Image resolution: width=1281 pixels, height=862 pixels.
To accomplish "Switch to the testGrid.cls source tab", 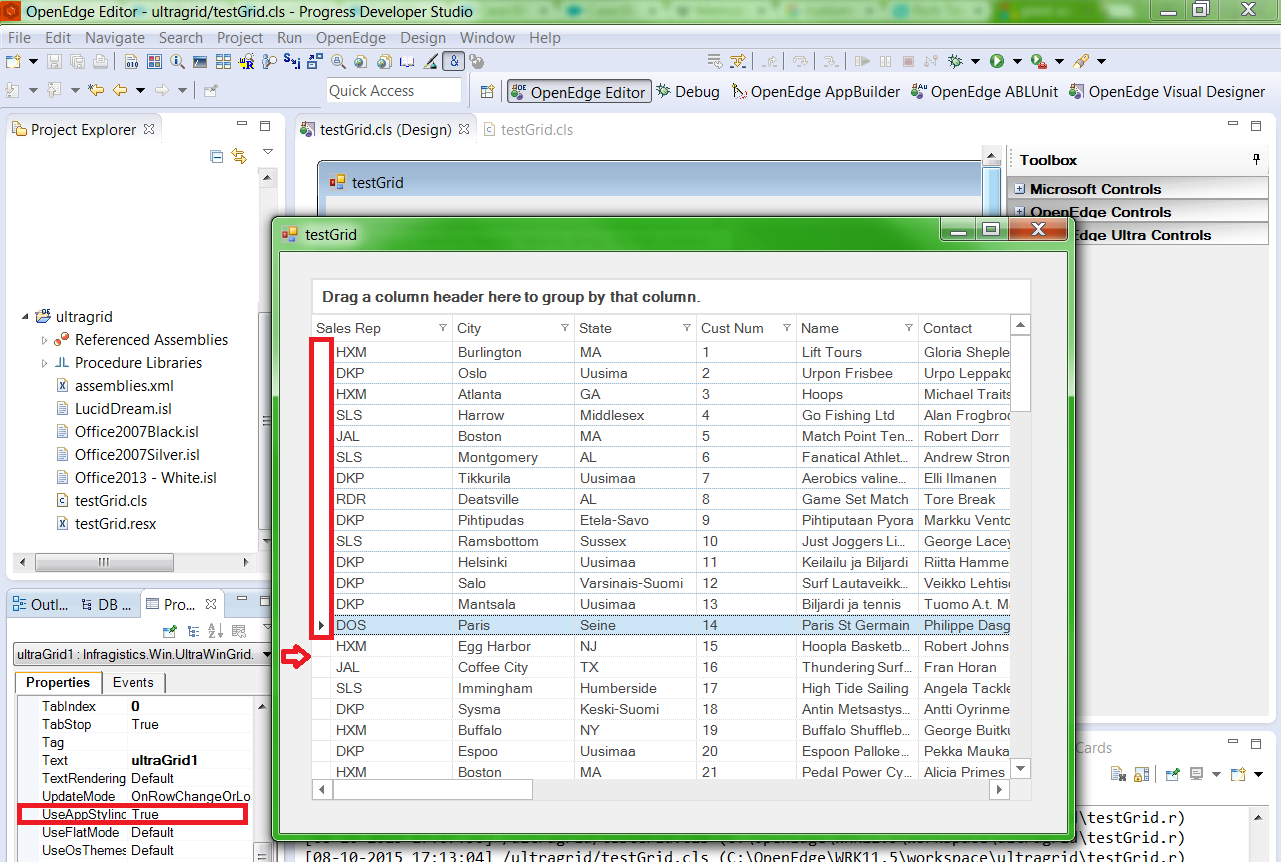I will [528, 129].
